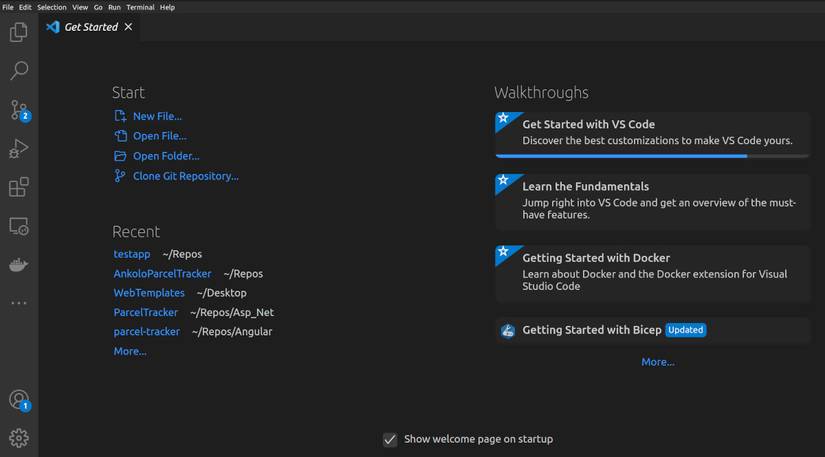Click star badge on Getting Started with Docker

[x=504, y=251]
